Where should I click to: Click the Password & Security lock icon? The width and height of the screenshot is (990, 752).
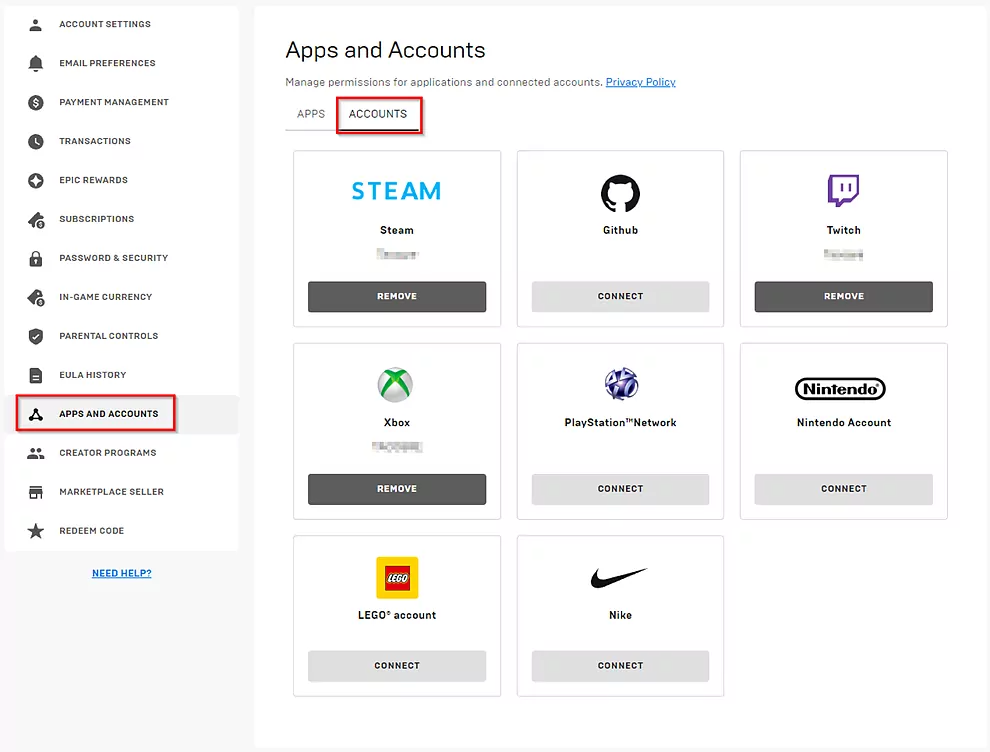click(x=36, y=258)
